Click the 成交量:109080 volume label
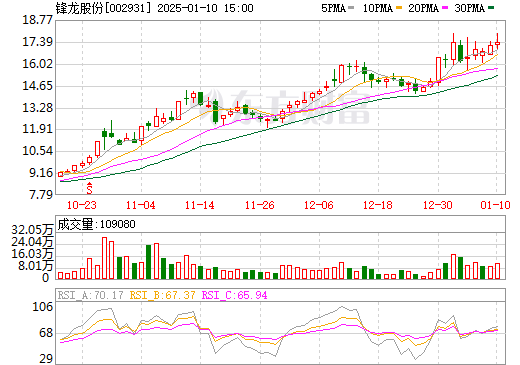The height and width of the screenshot is (365, 520). (x=97, y=224)
